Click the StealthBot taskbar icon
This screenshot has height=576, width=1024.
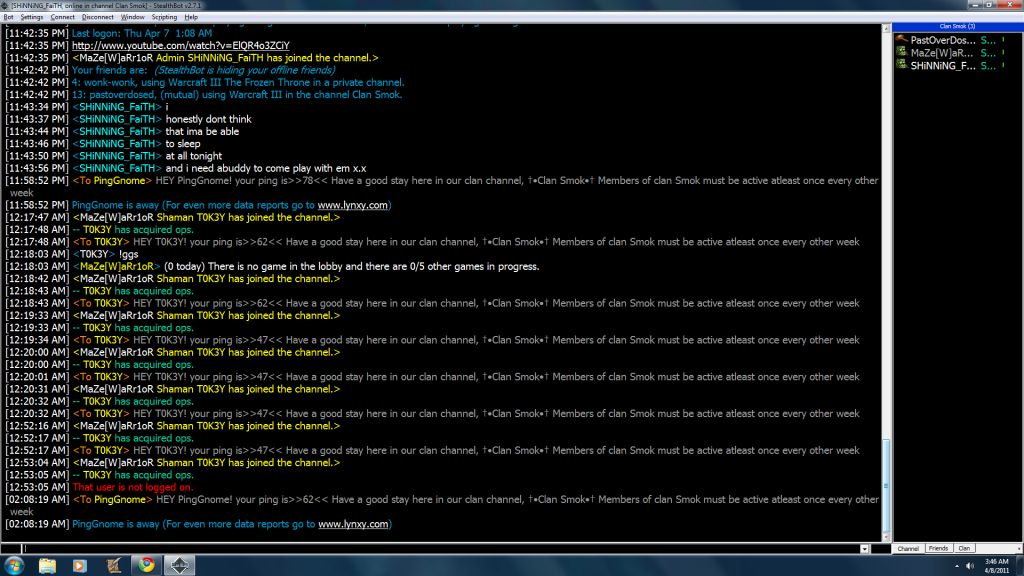coord(179,565)
